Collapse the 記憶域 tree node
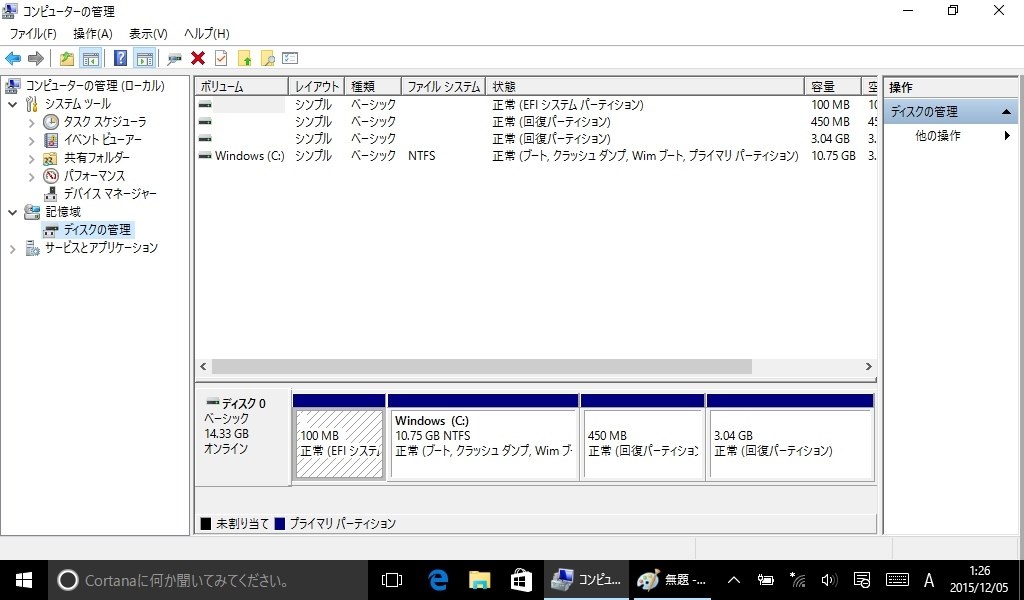The height and width of the screenshot is (600, 1024). click(12, 212)
